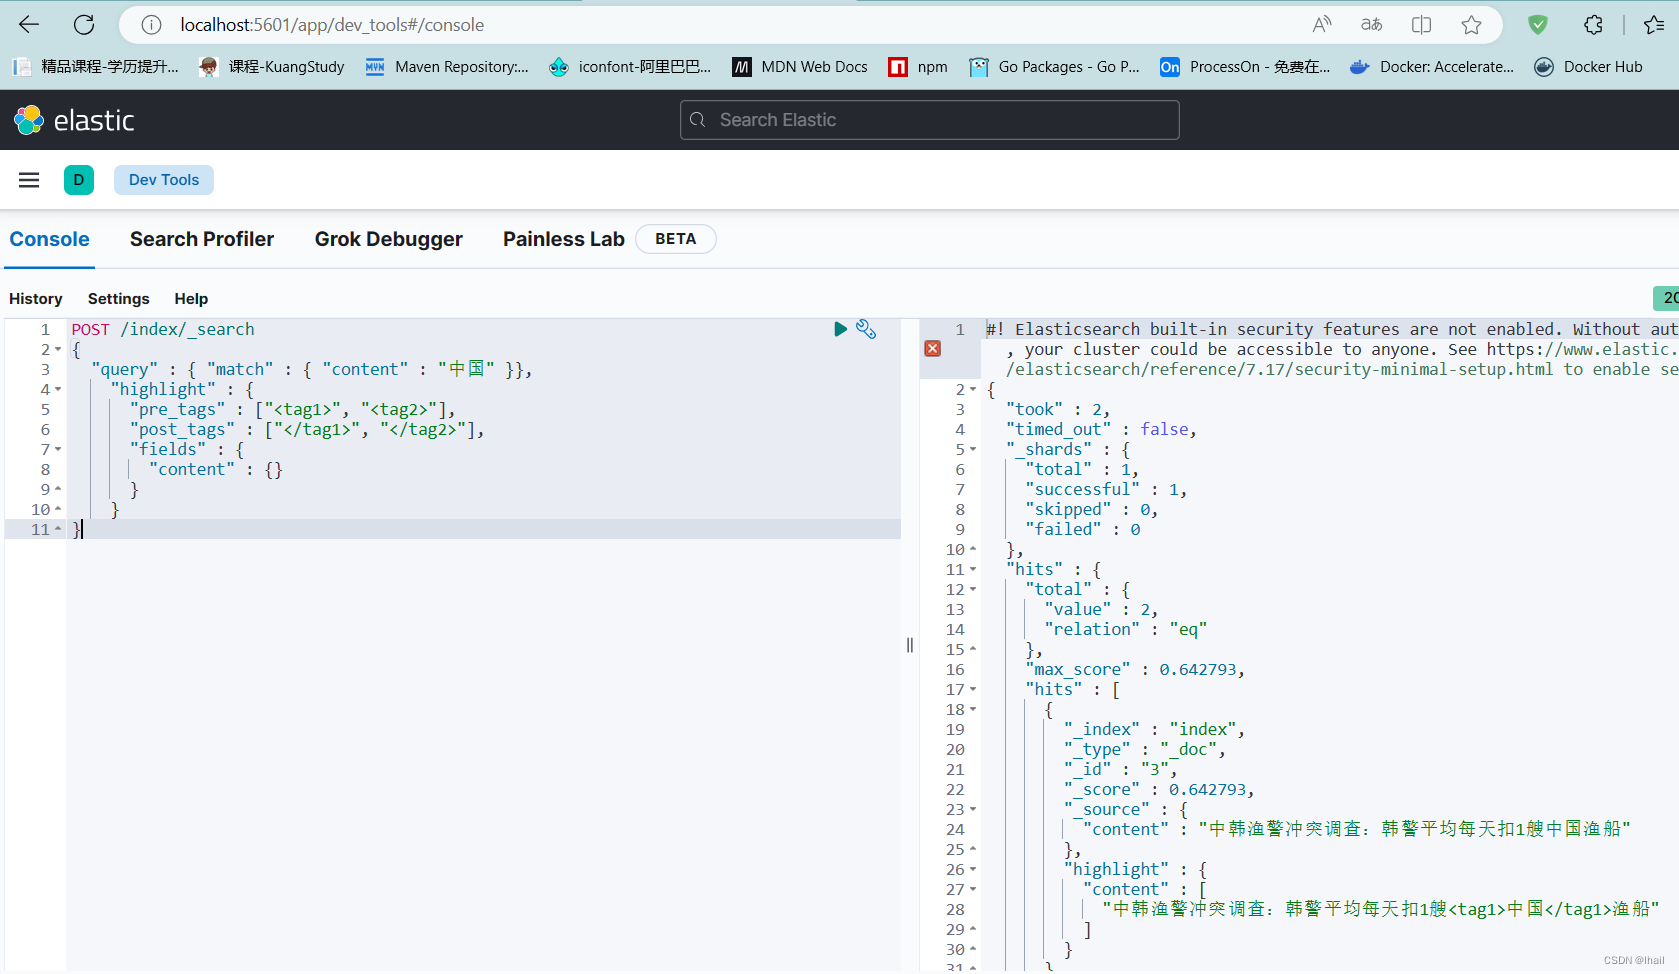Click "max_score" value in output
The height and width of the screenshot is (974, 1679).
pos(1198,669)
